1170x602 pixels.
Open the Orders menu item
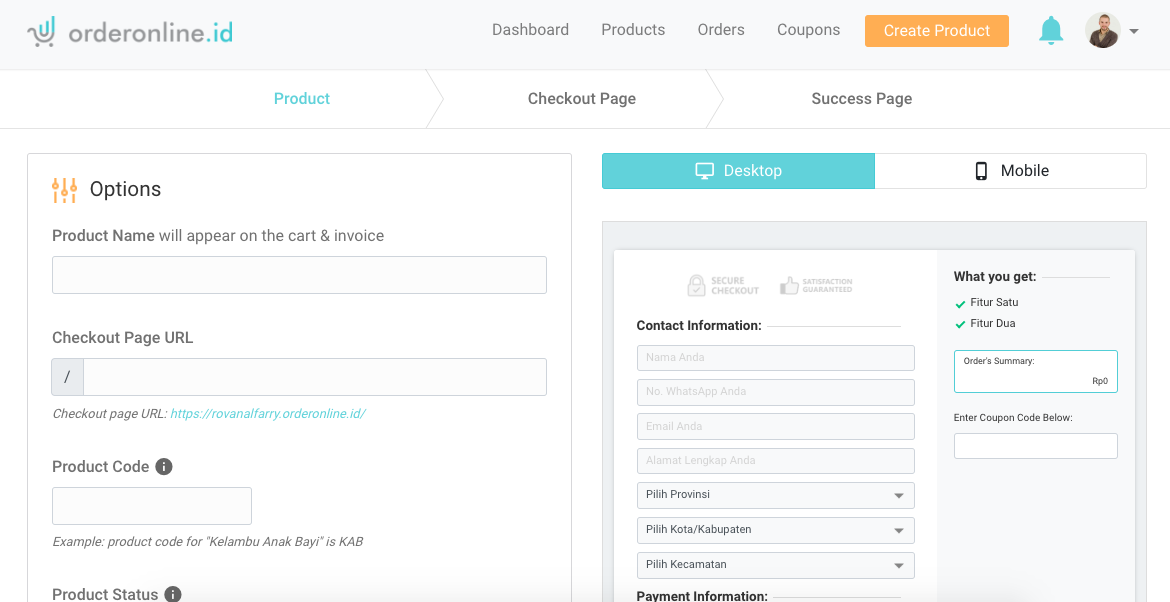click(x=721, y=30)
